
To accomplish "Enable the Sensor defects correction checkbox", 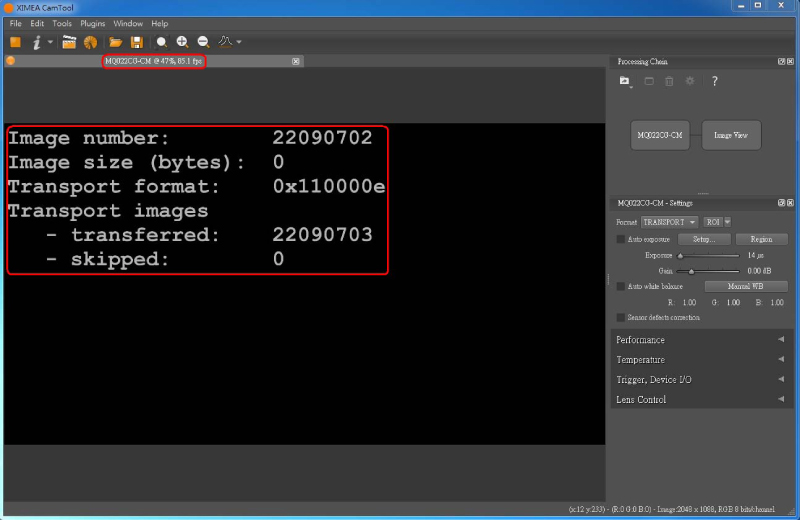I will pyautogui.click(x=620, y=317).
